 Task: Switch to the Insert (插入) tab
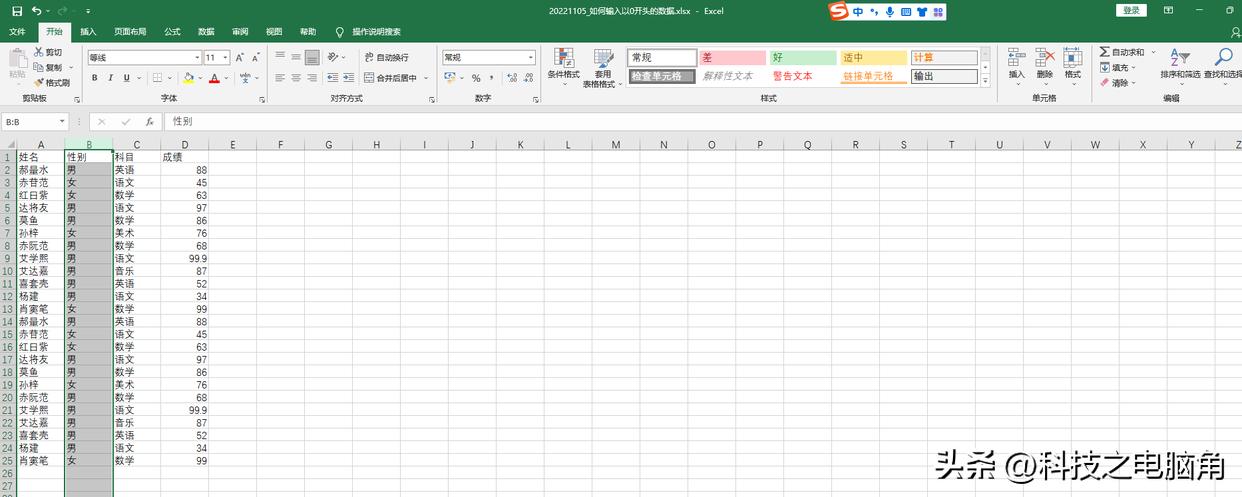pyautogui.click(x=88, y=32)
